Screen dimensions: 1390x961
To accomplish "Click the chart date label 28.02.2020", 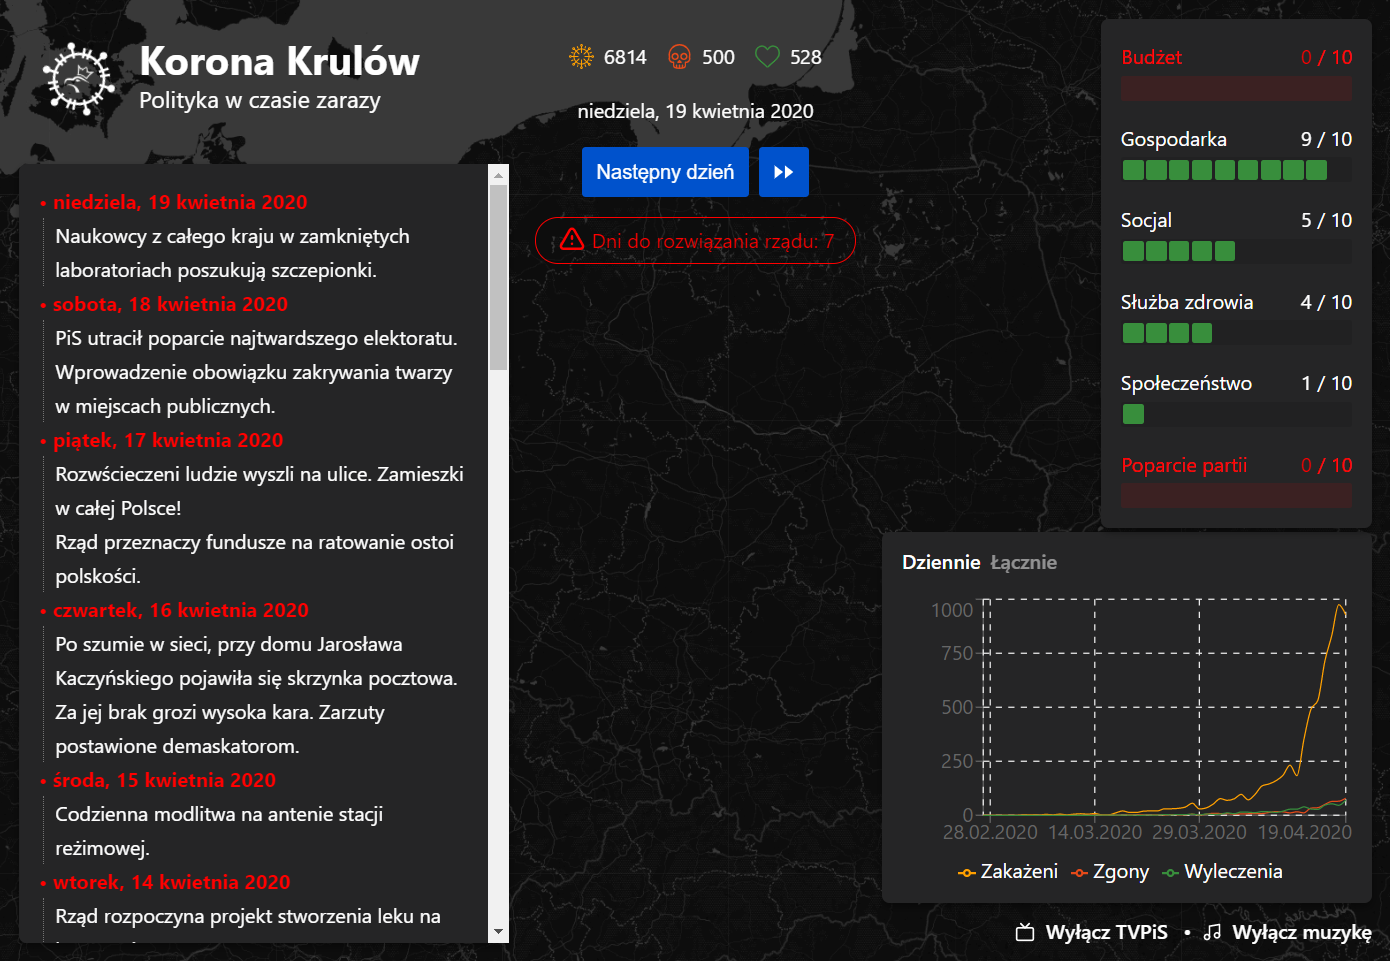I will pyautogui.click(x=990, y=832).
